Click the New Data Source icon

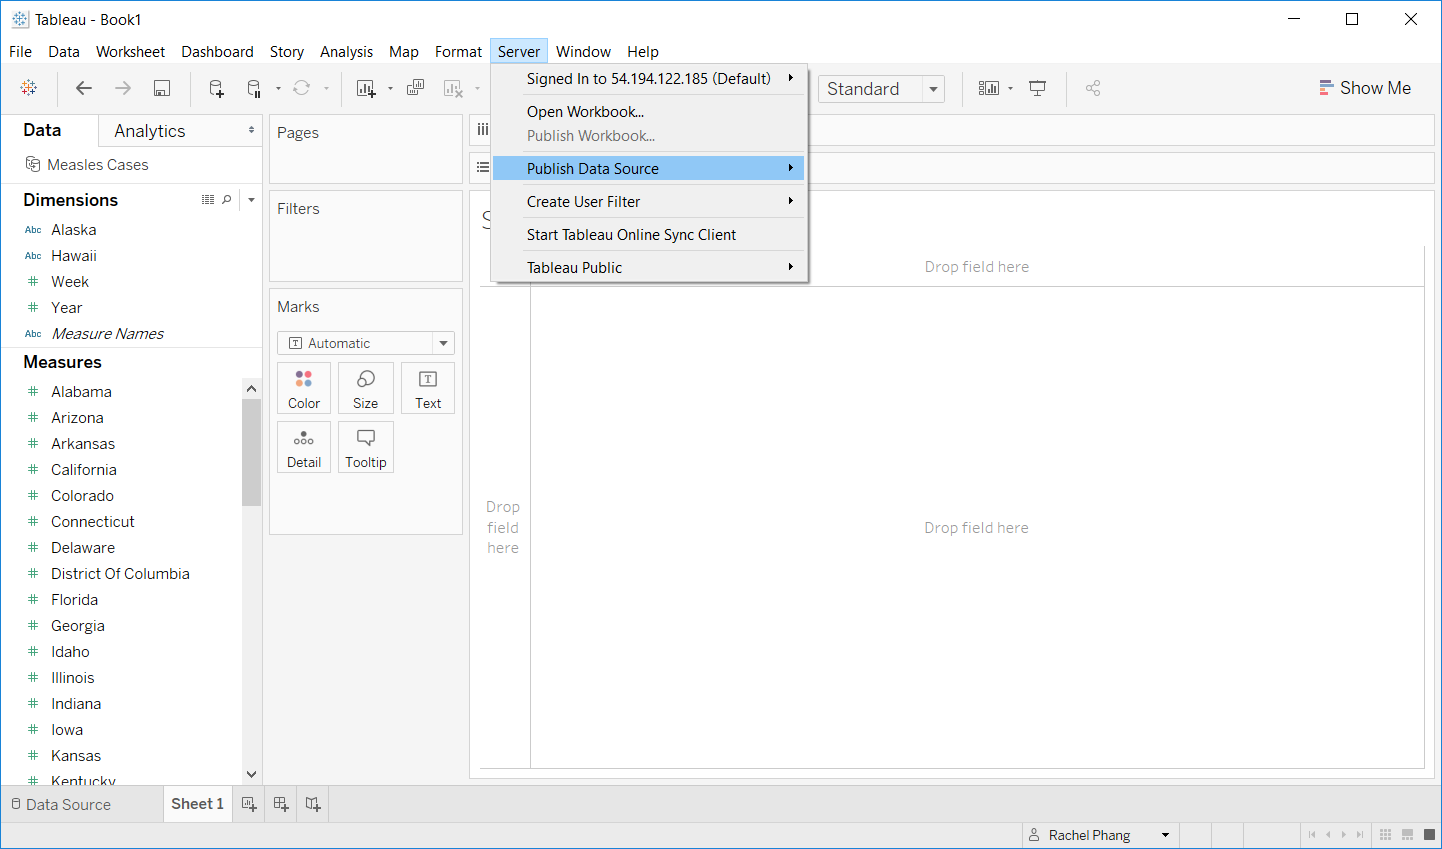click(x=216, y=89)
